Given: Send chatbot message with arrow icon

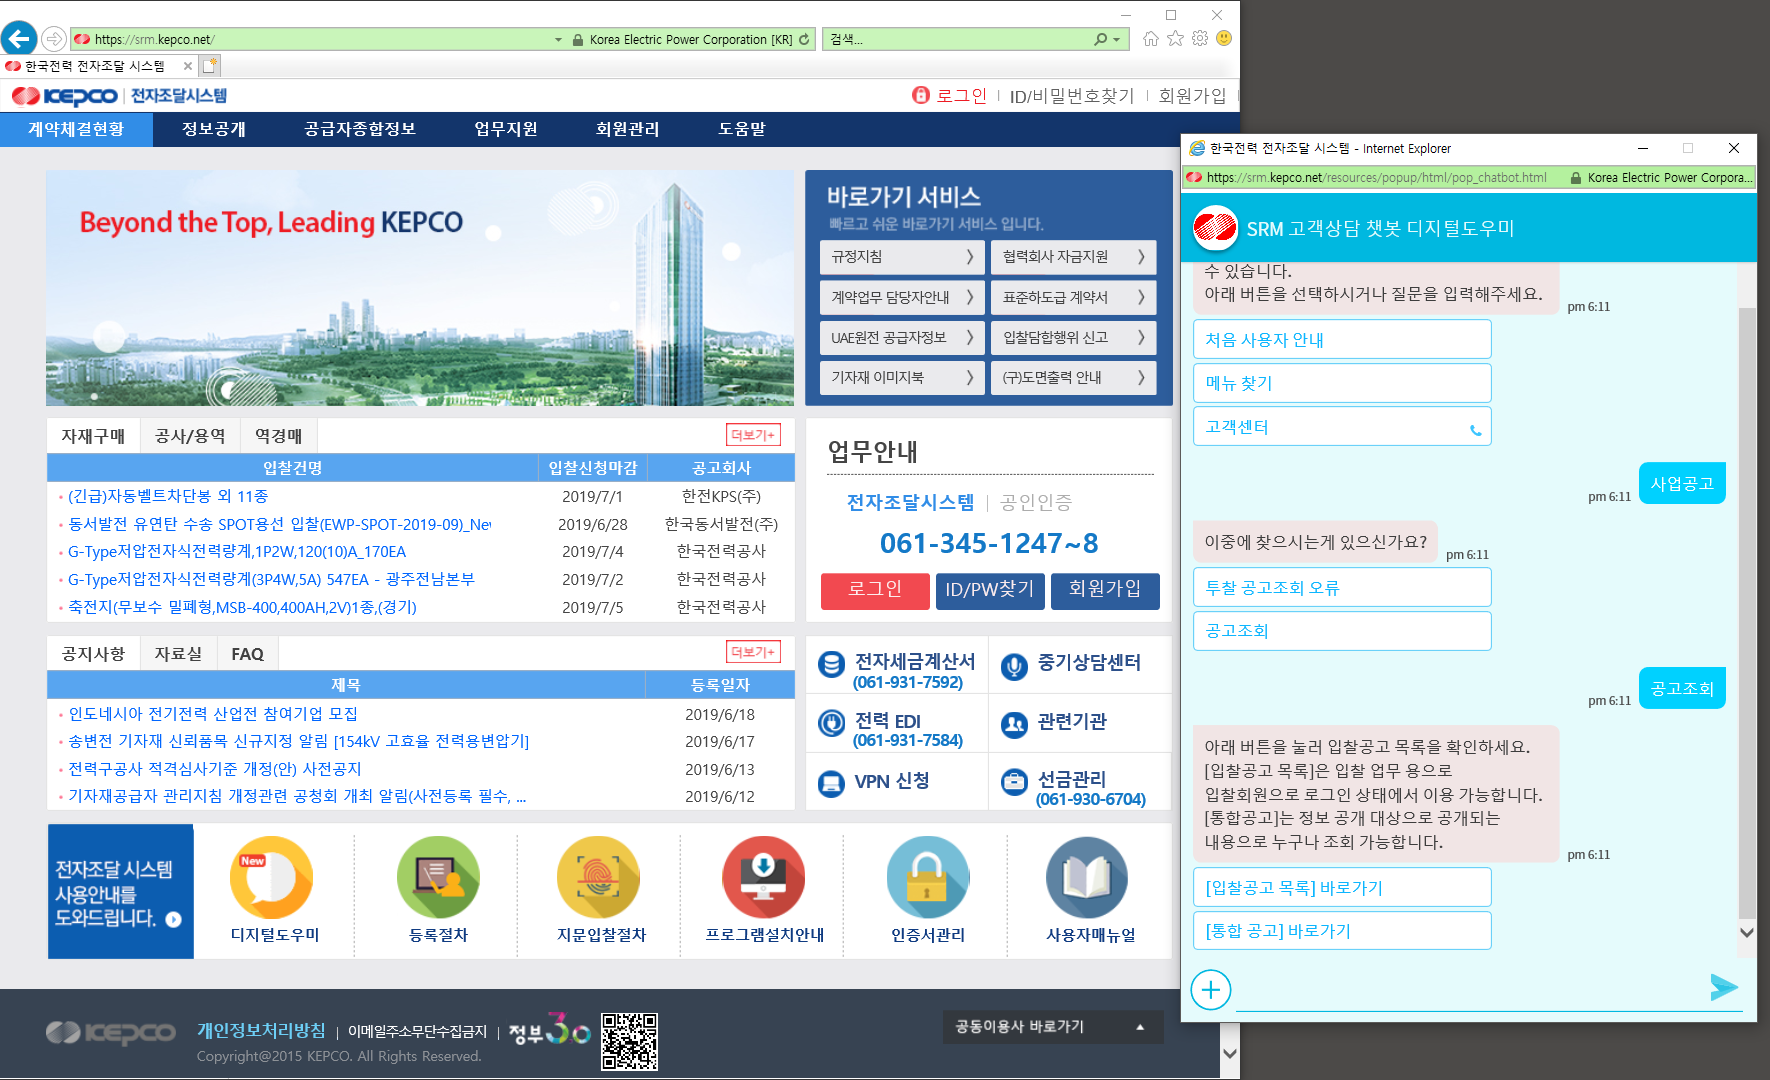Looking at the screenshot, I should [1724, 988].
